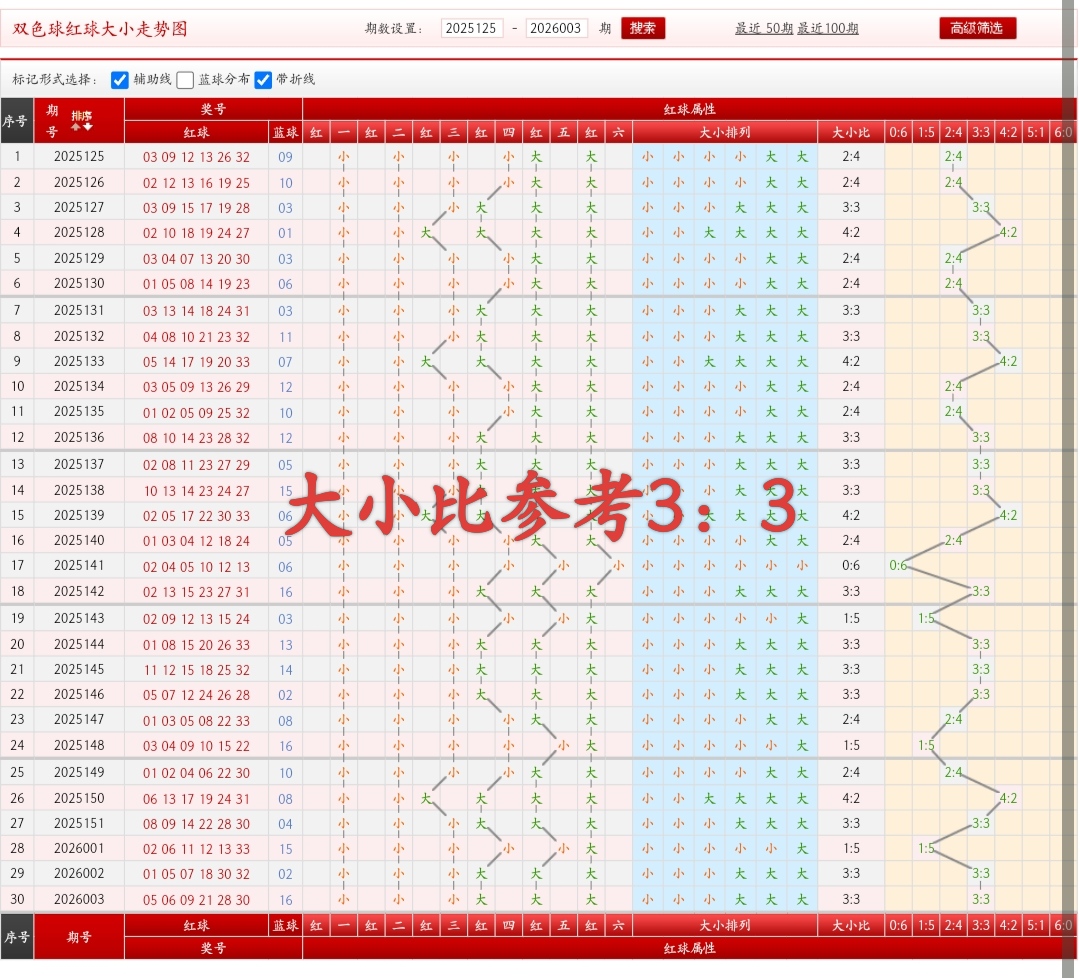Click the 搜索 button
1080x978 pixels.
click(x=643, y=28)
